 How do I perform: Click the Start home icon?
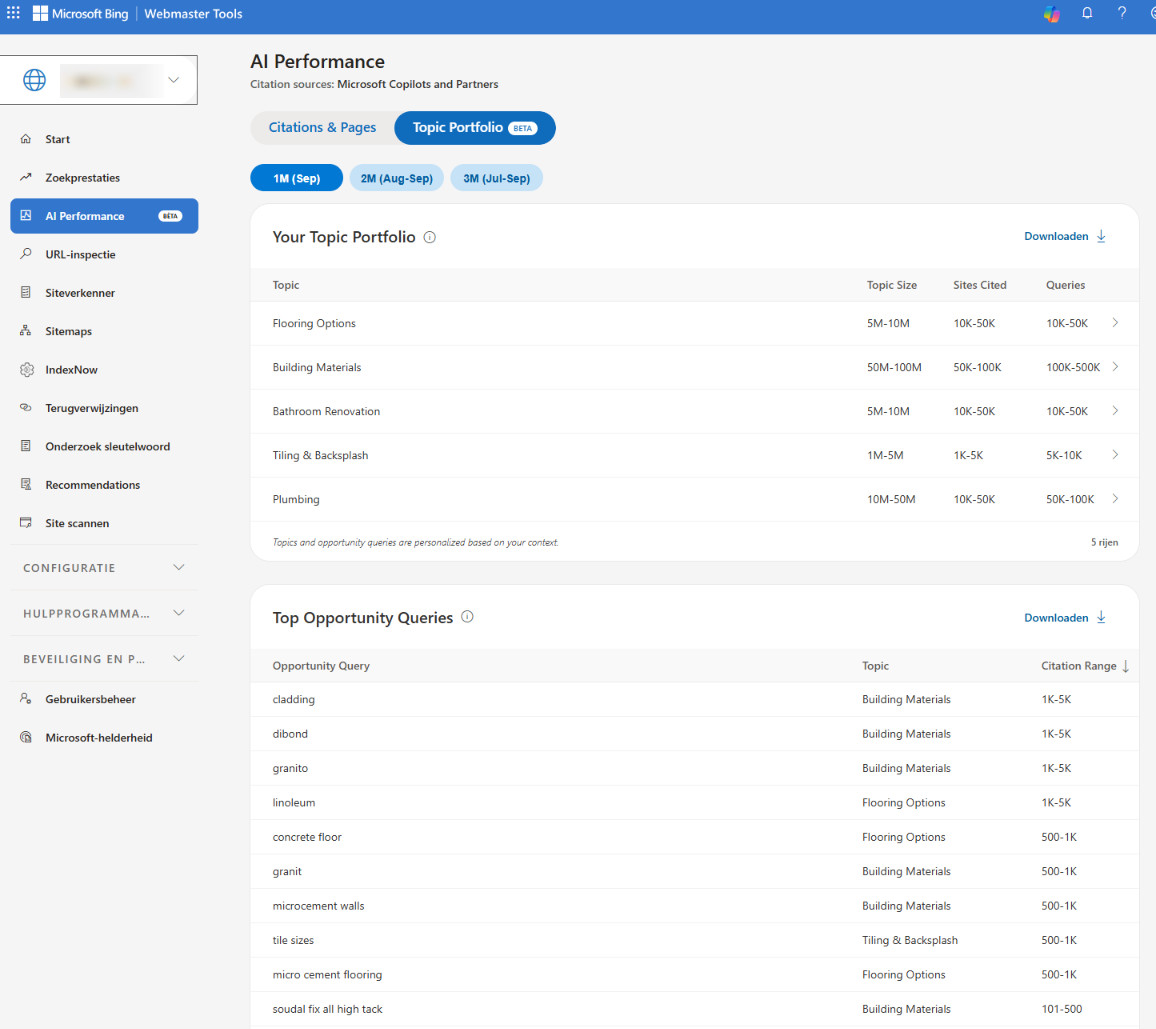coord(26,139)
